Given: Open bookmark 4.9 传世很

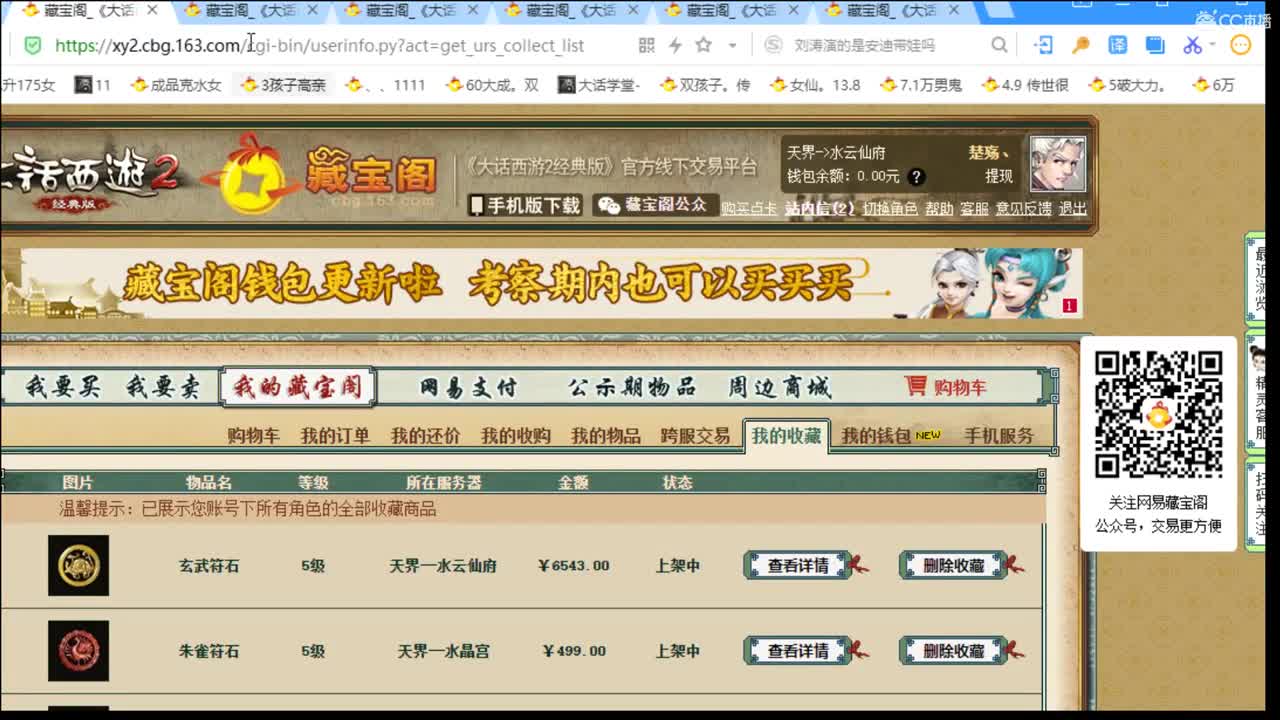Looking at the screenshot, I should (1025, 85).
